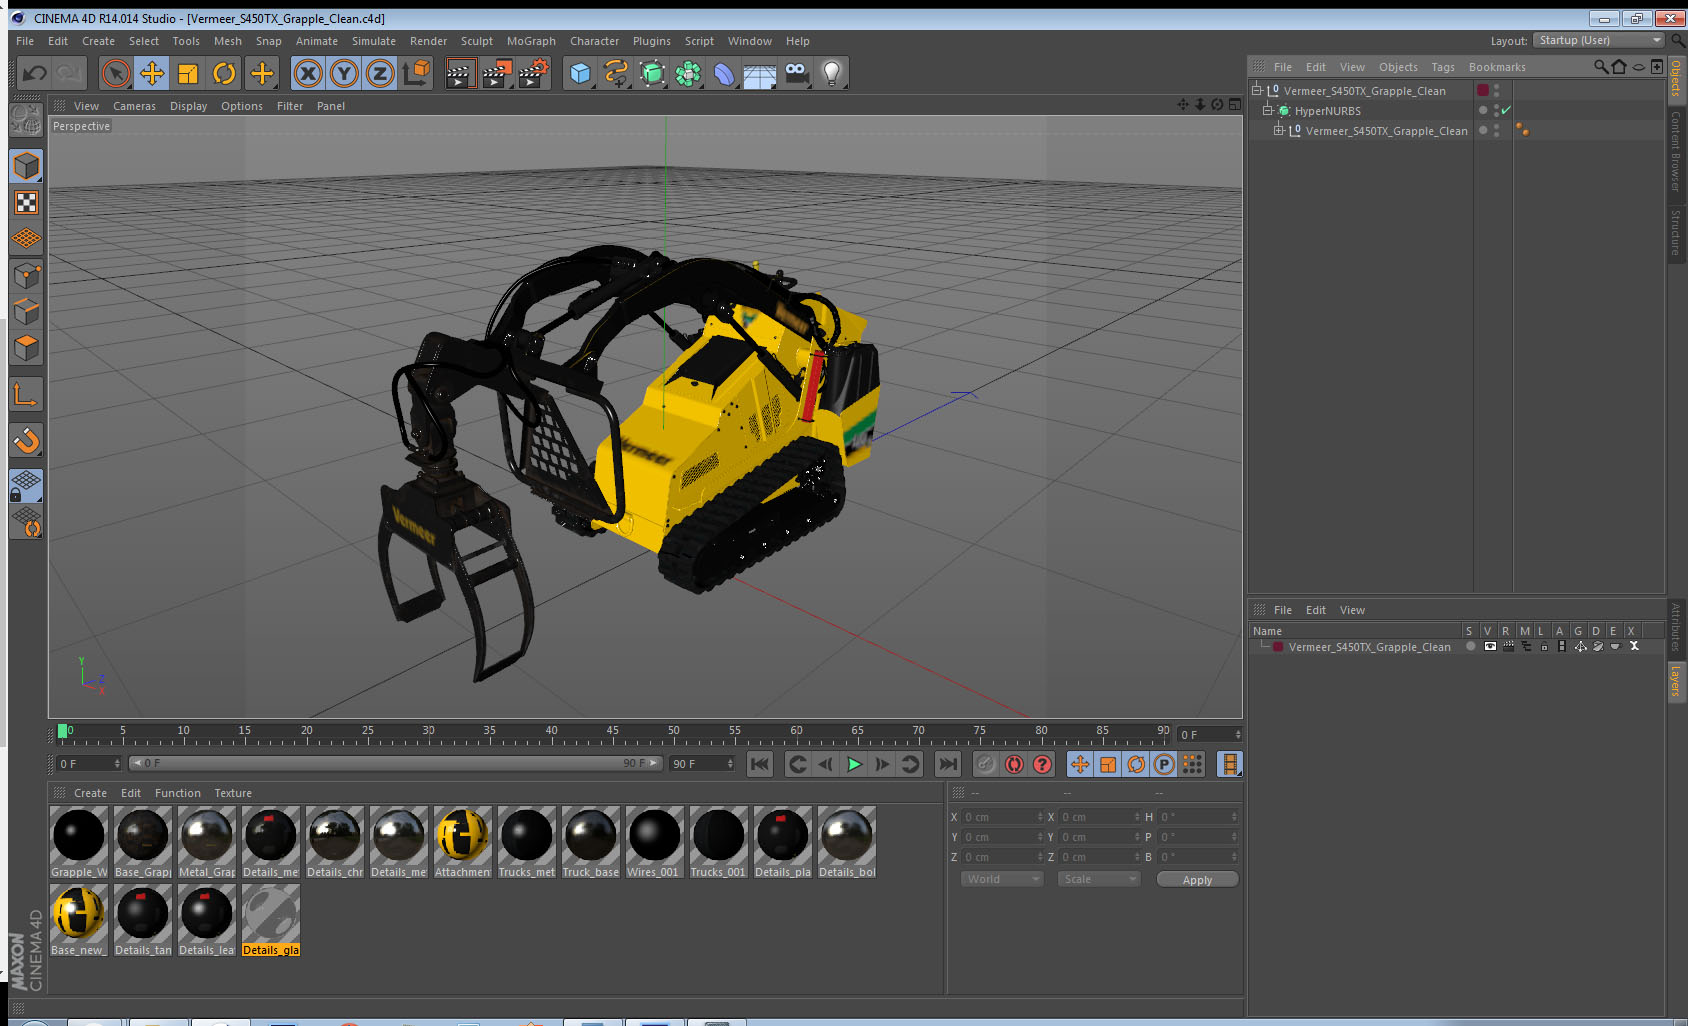Open the Material Manager Function menu
1688x1026 pixels.
[177, 793]
